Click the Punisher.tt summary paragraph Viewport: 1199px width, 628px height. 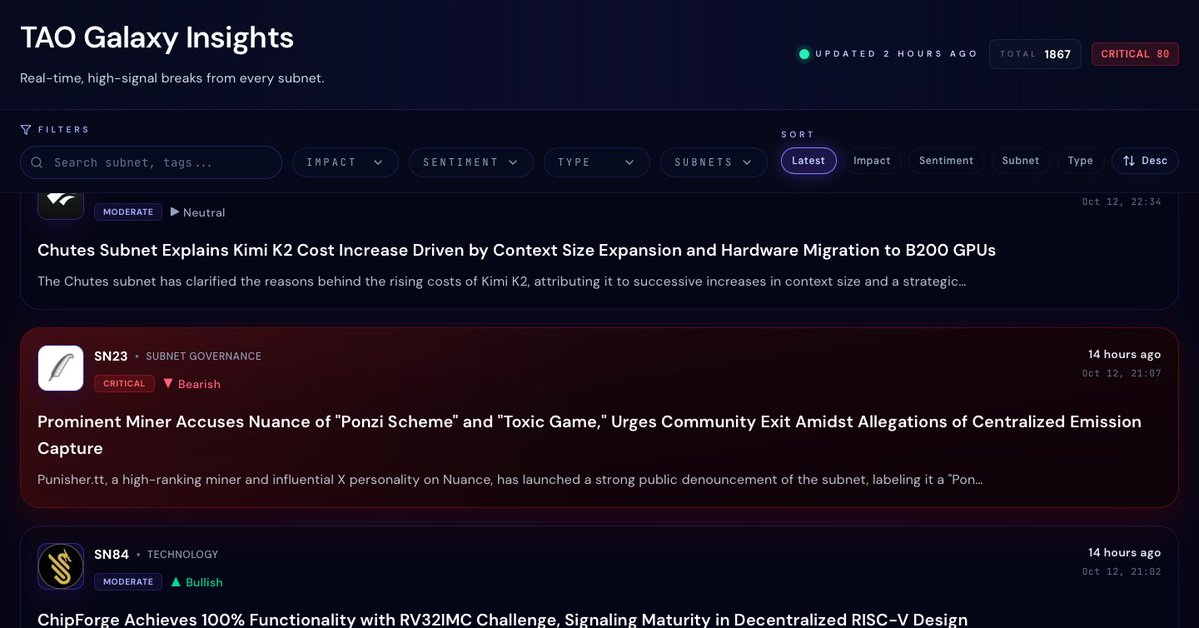click(x=510, y=480)
